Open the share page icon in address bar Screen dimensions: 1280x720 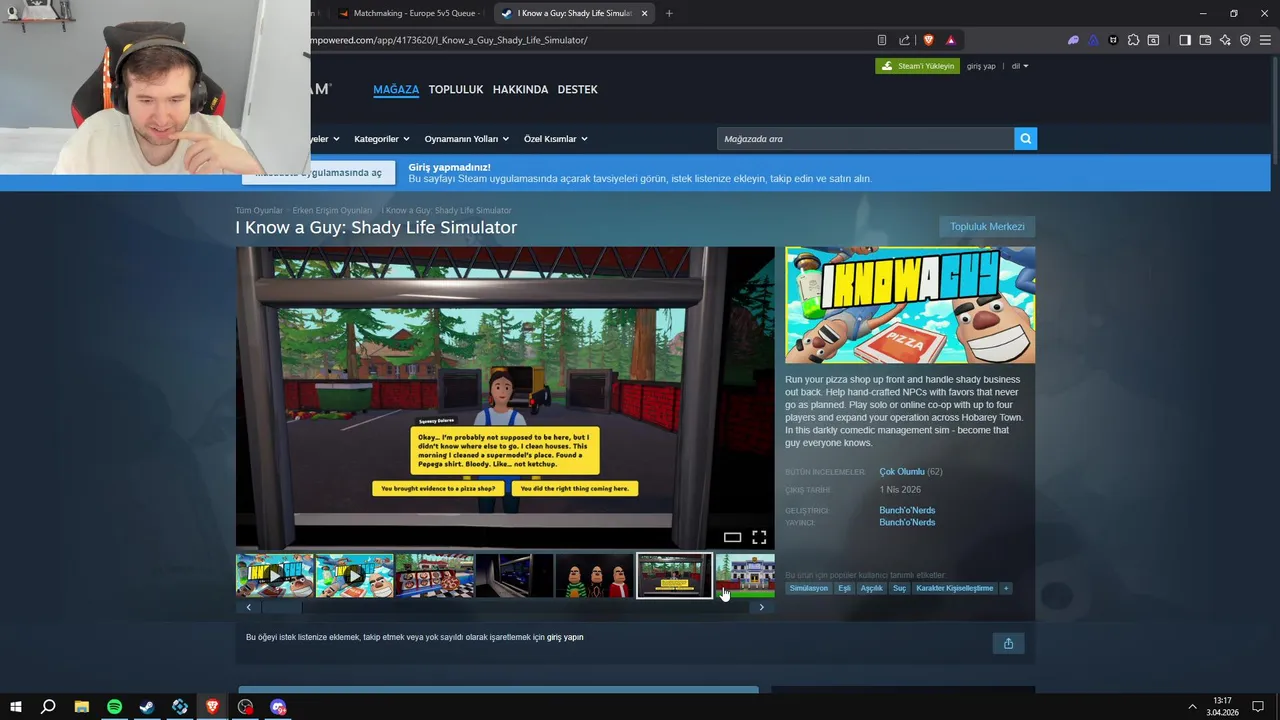904,40
